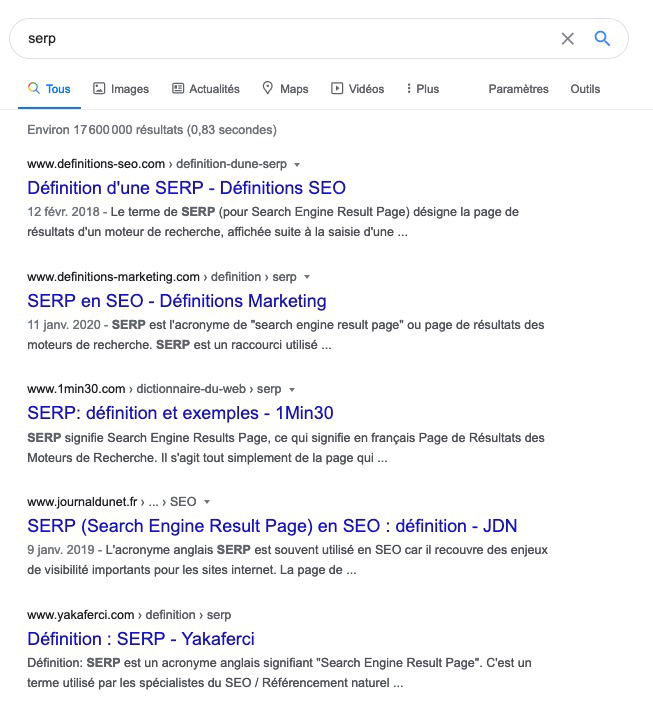Expand the arrow next to journaldunet.fr URL
Screen dimensions: 653x713
[207, 502]
